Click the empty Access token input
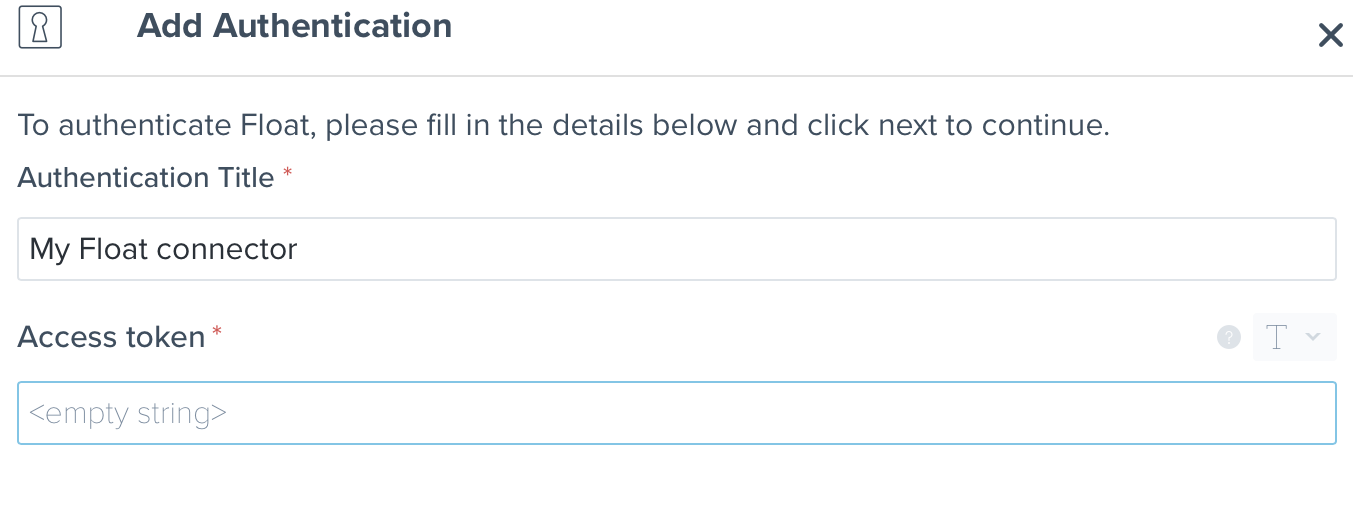 tap(676, 413)
